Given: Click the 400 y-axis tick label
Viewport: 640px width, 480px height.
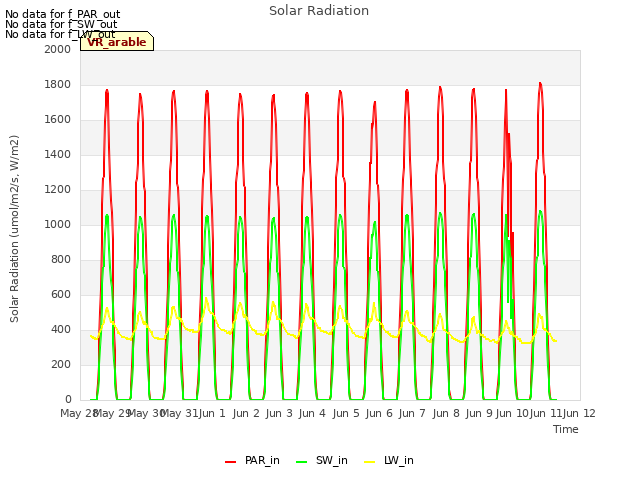Looking at the screenshot, I should [x=61, y=329].
